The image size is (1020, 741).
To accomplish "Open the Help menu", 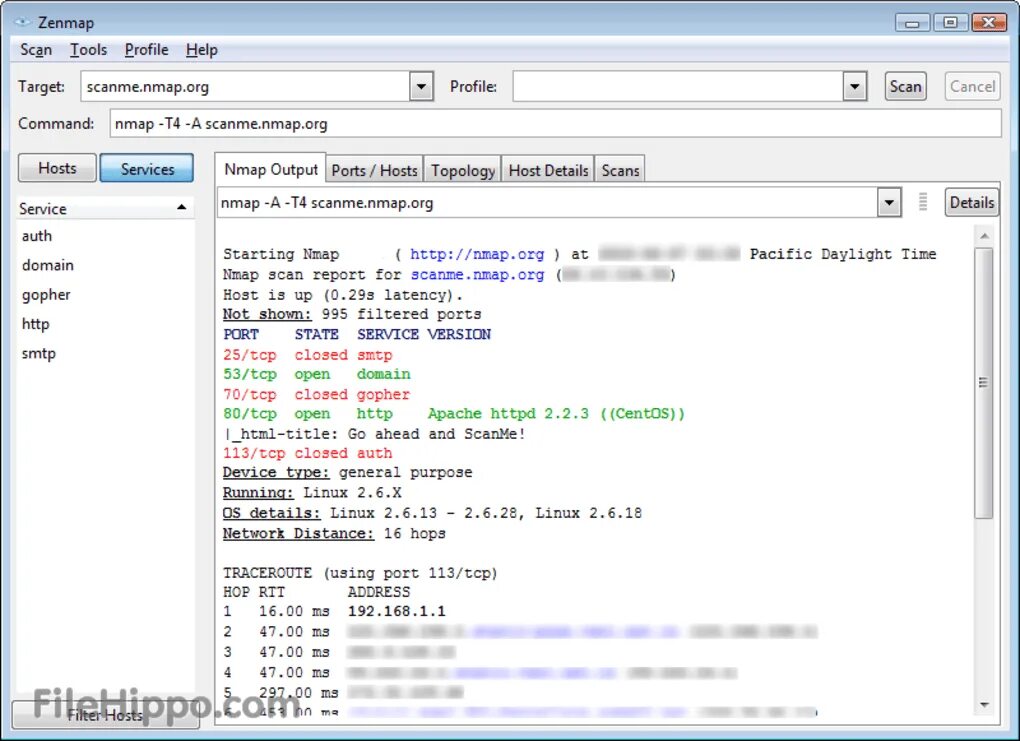I will coord(202,50).
